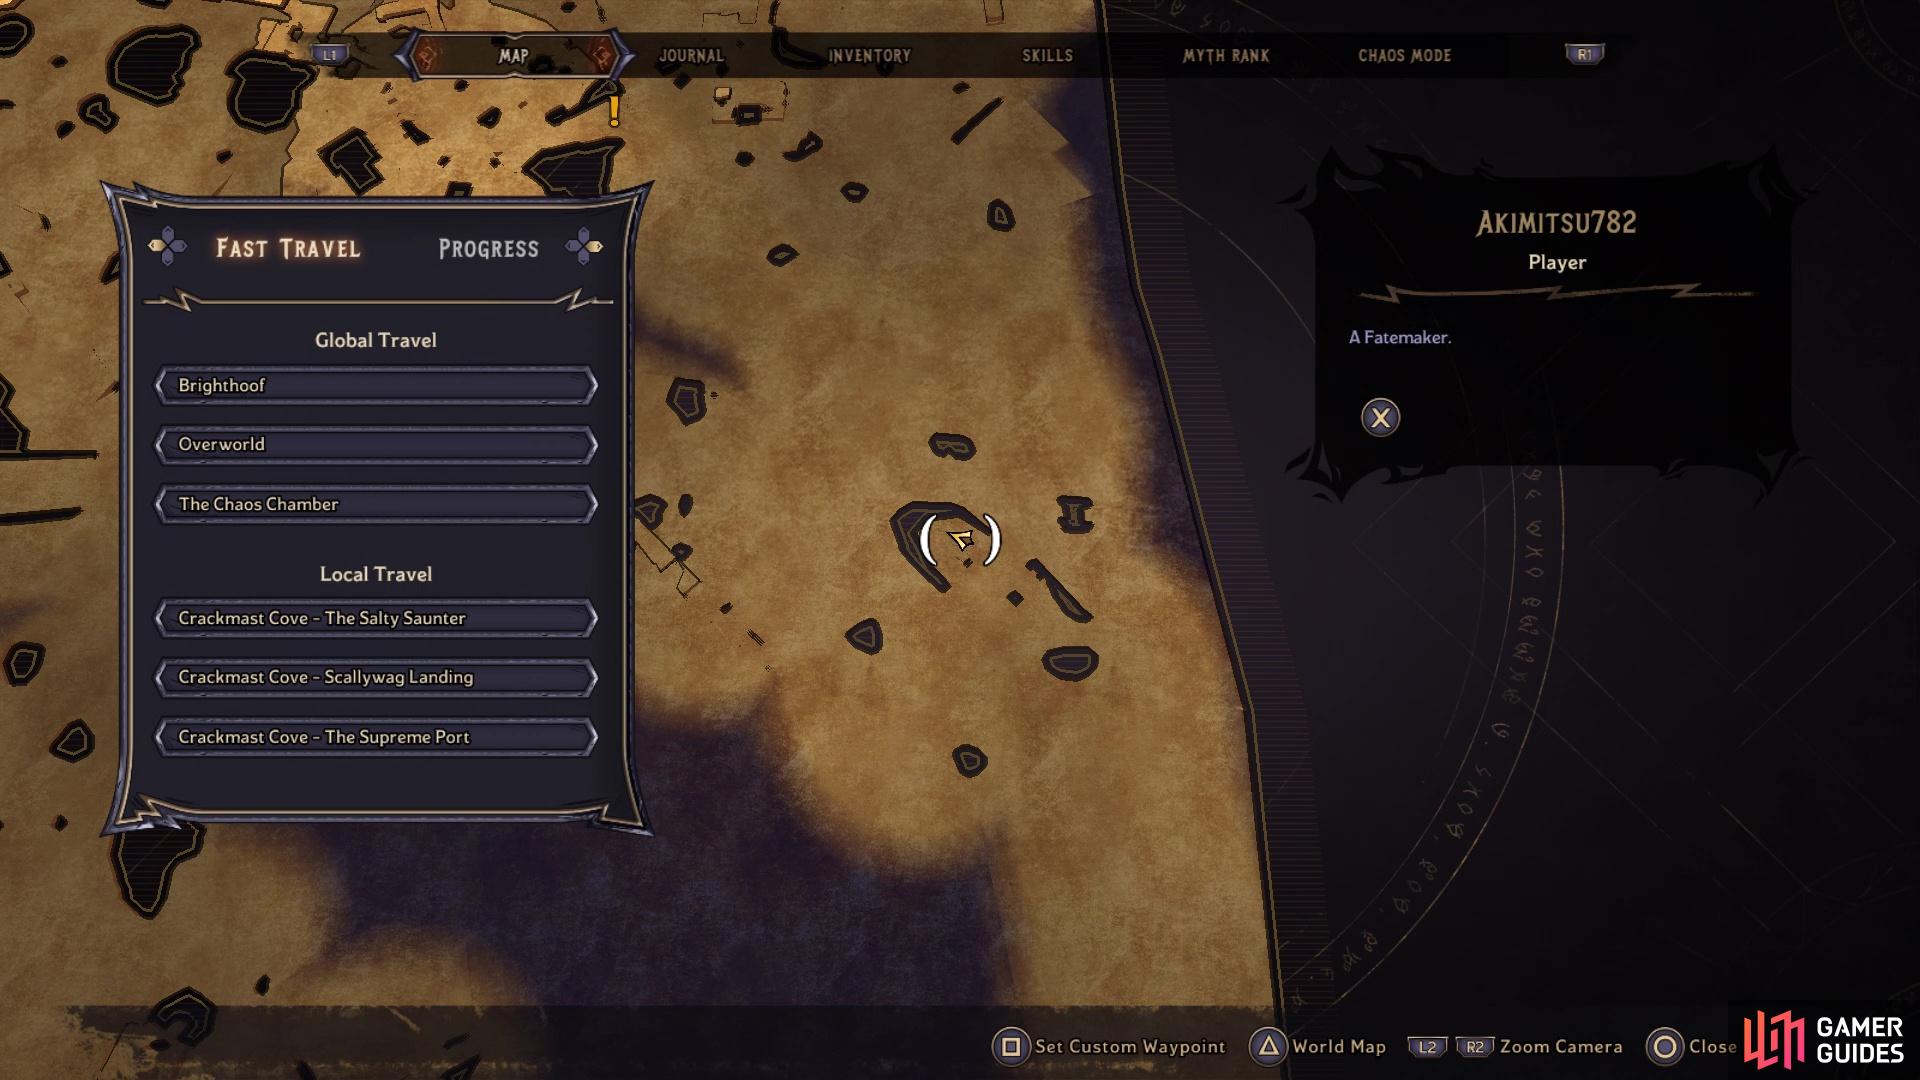Click the X close button on profile

[x=1381, y=418]
